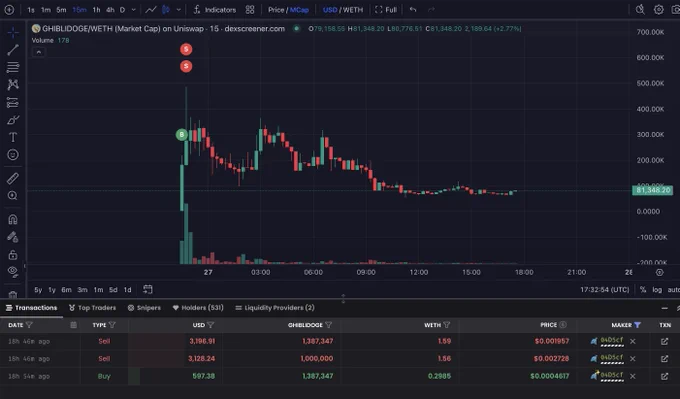The height and width of the screenshot is (399, 680).
Task: Switch to Top Traders tab
Action: [x=92, y=308]
